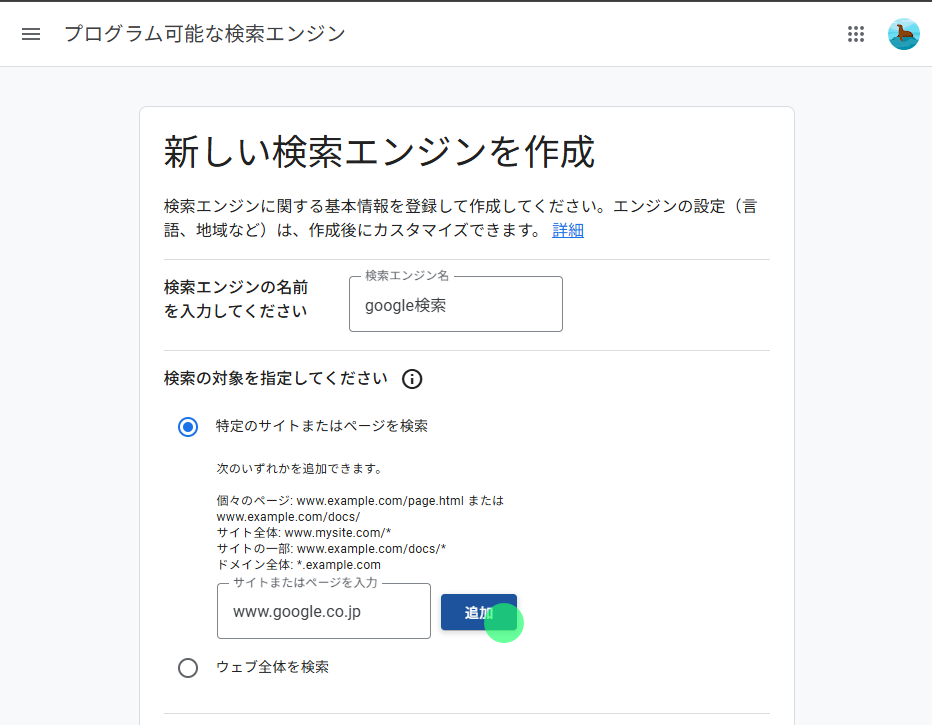Click the 追加 button
Viewport: 932px width, 725px height.
[x=478, y=613]
